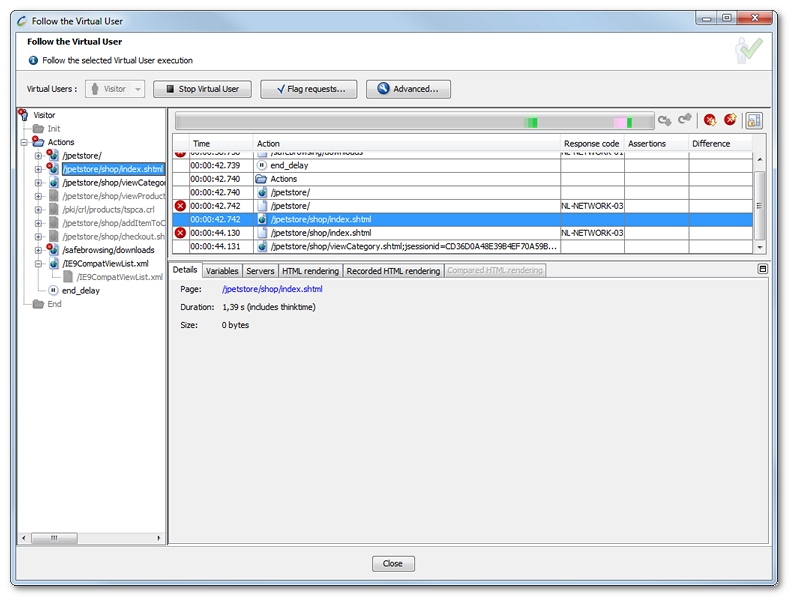Click the info icon beside follow message
This screenshot has height=597, width=789.
(x=33, y=61)
